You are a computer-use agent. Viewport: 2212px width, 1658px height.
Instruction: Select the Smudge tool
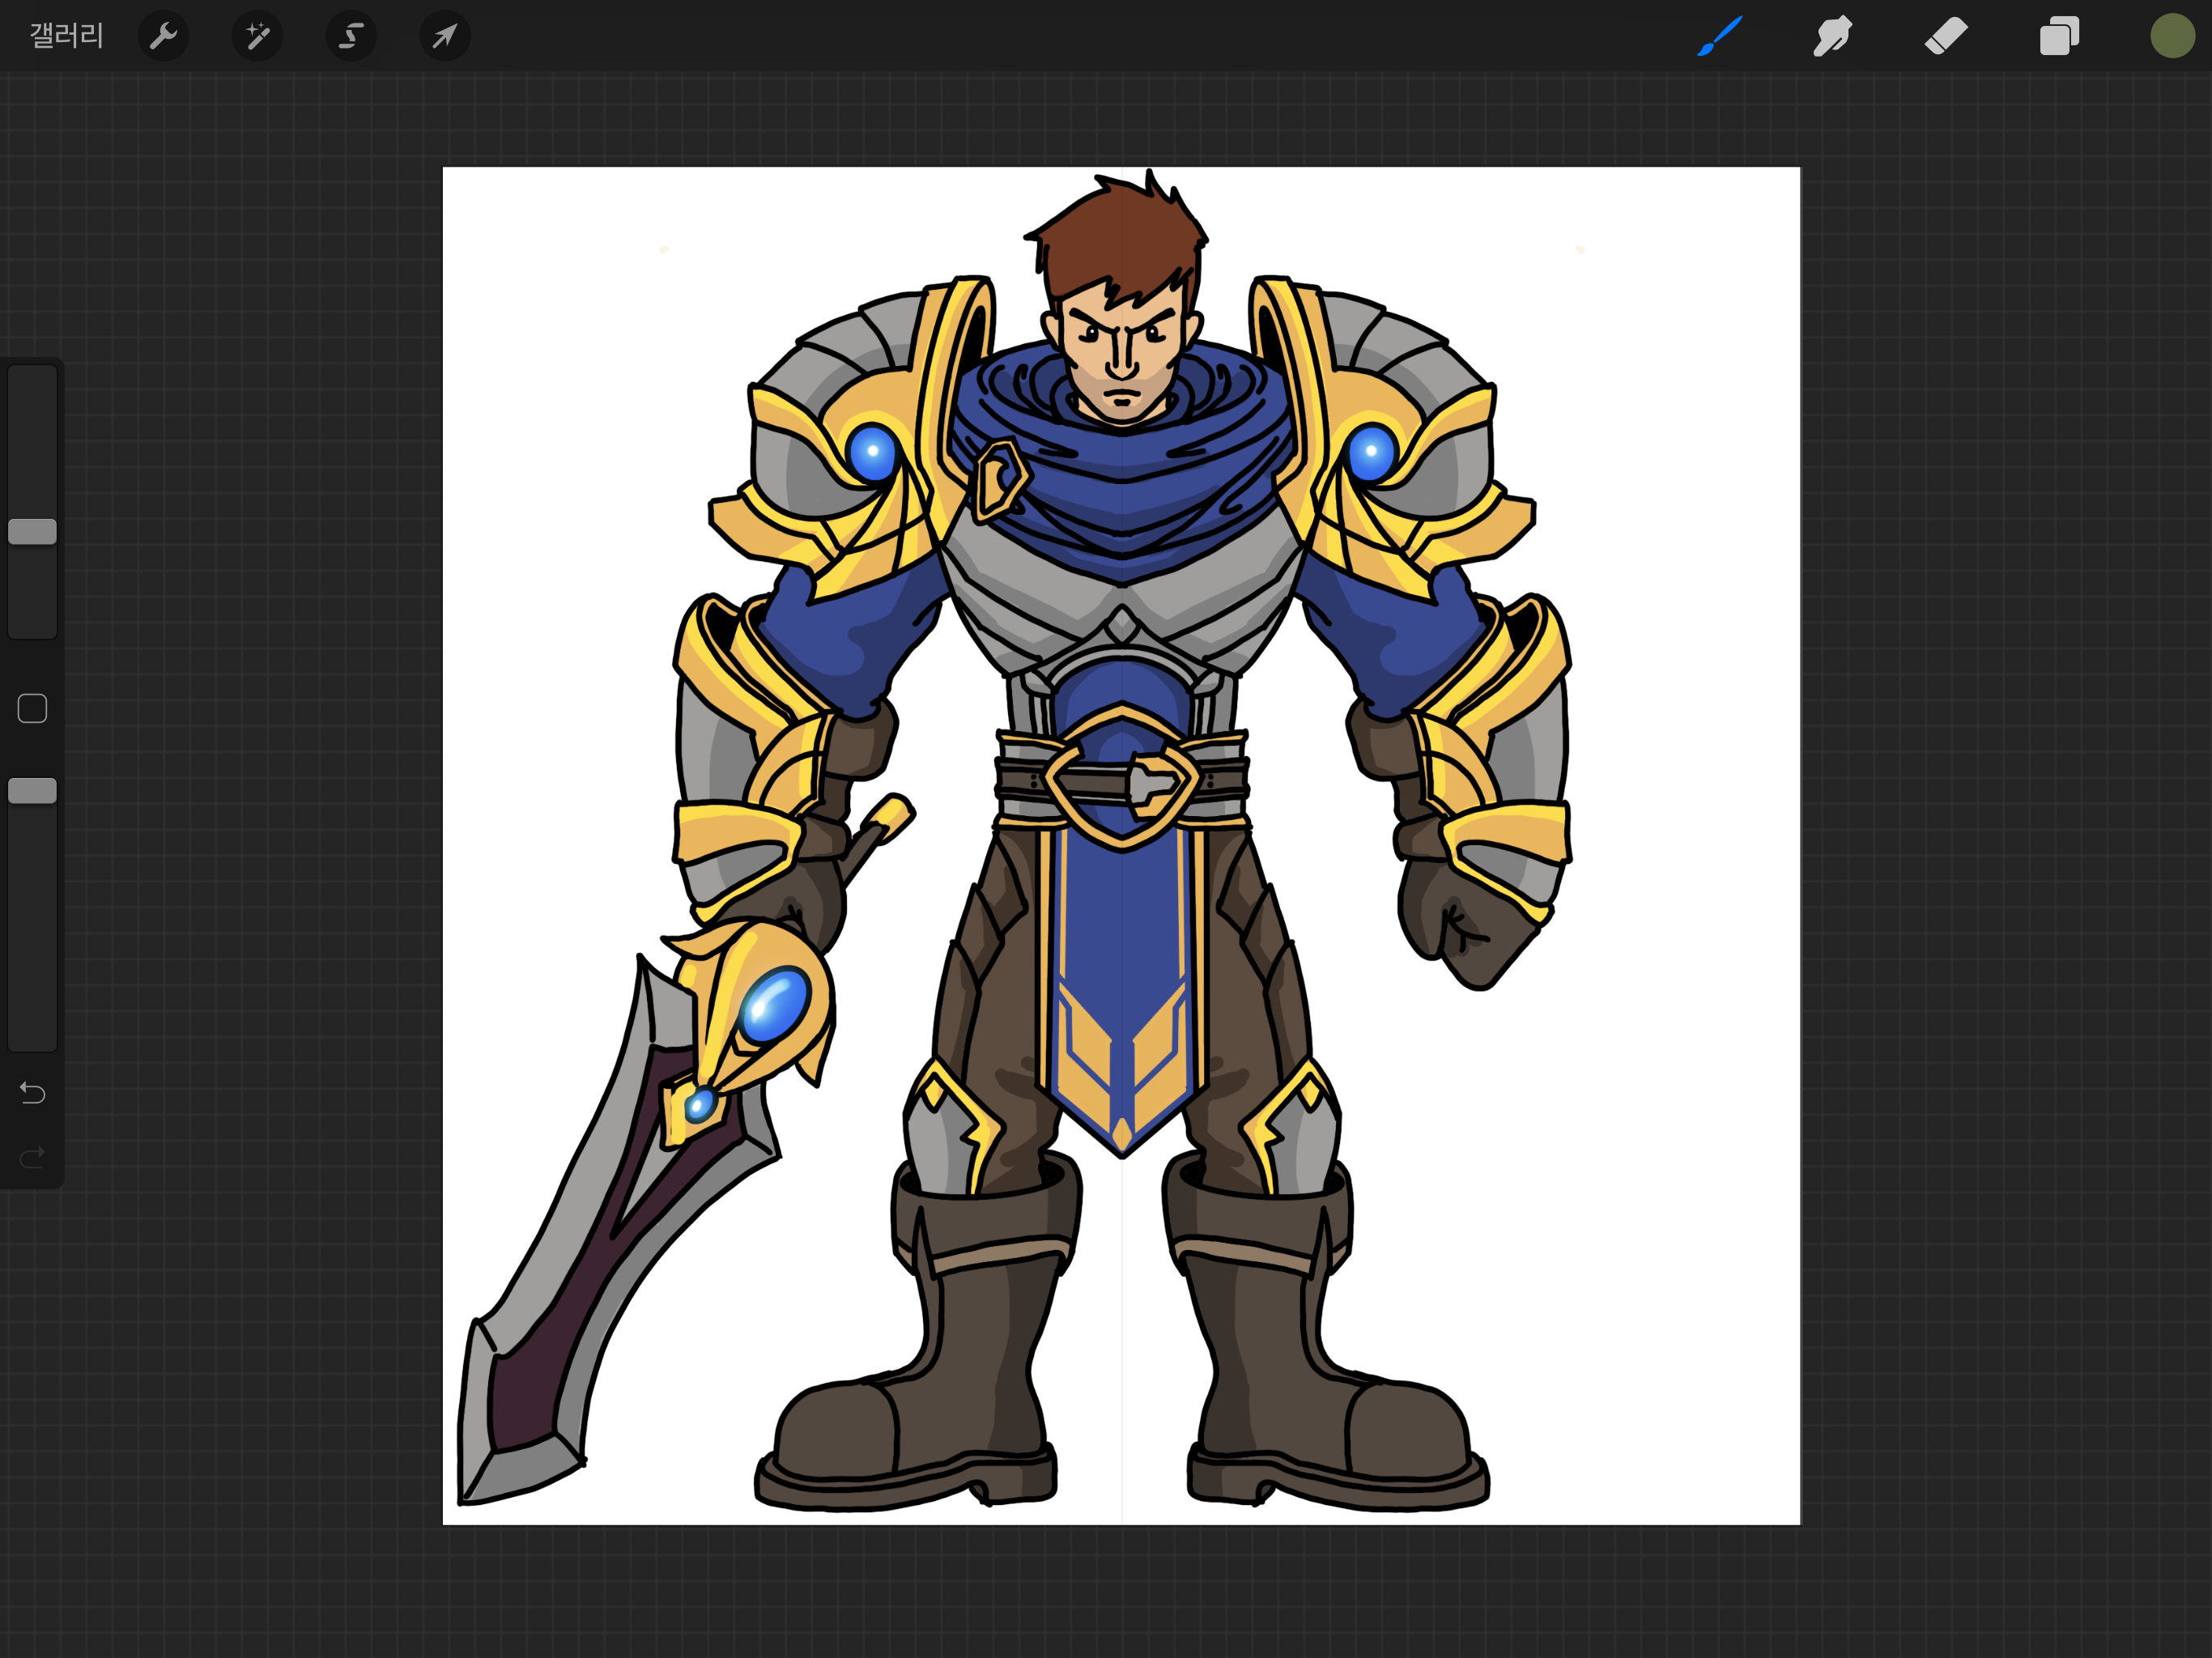(1832, 36)
